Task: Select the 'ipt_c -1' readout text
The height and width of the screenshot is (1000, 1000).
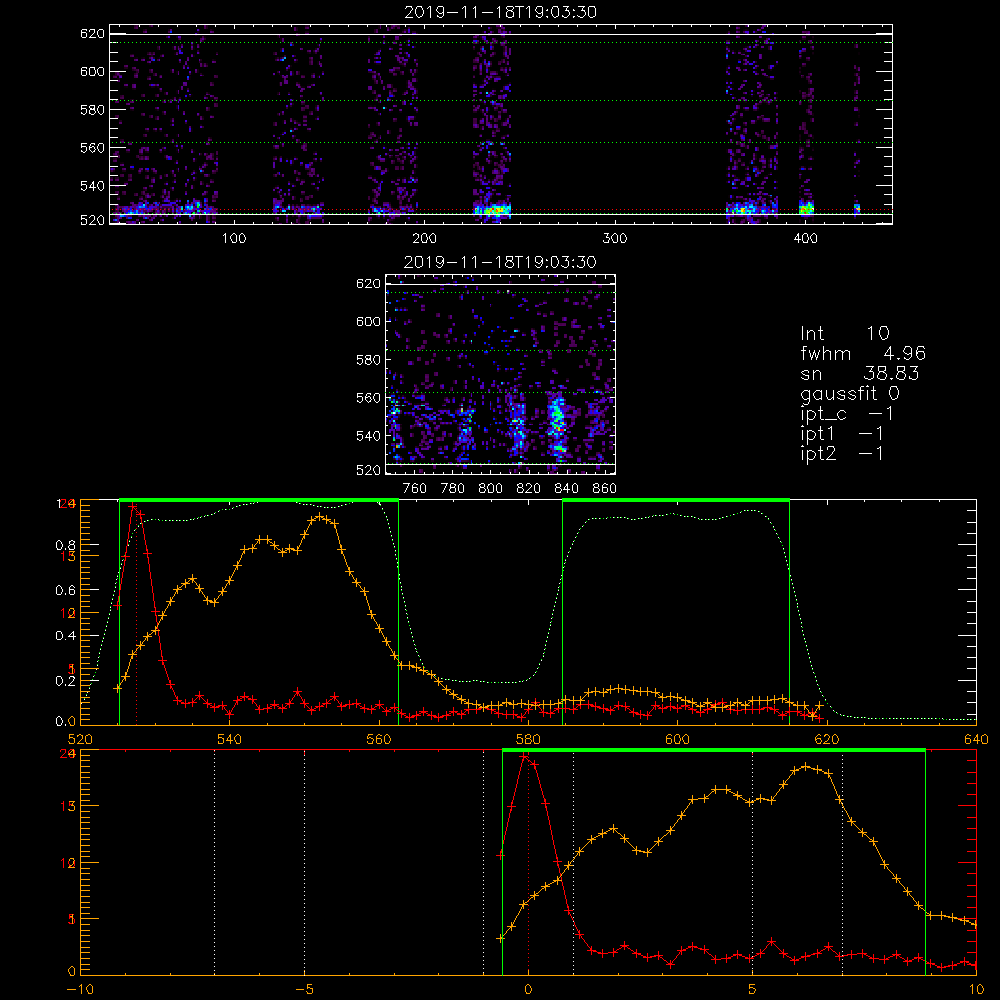Action: click(847, 414)
